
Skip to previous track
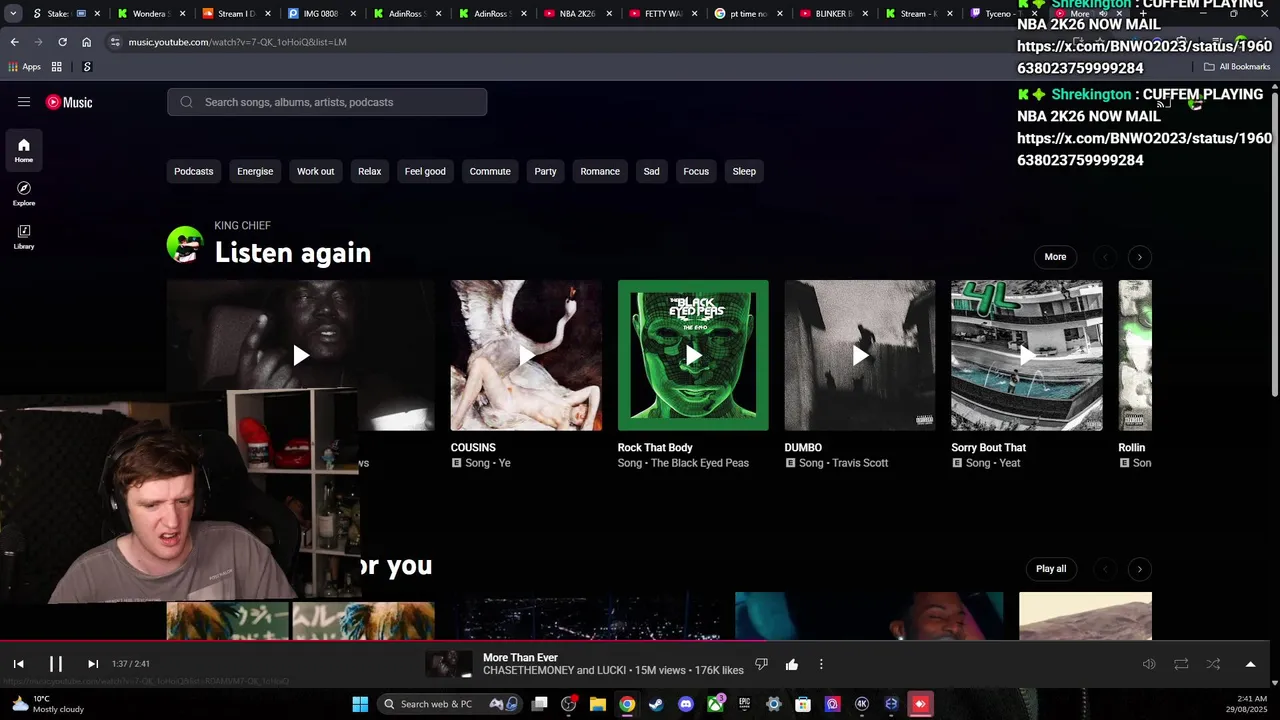(18, 664)
